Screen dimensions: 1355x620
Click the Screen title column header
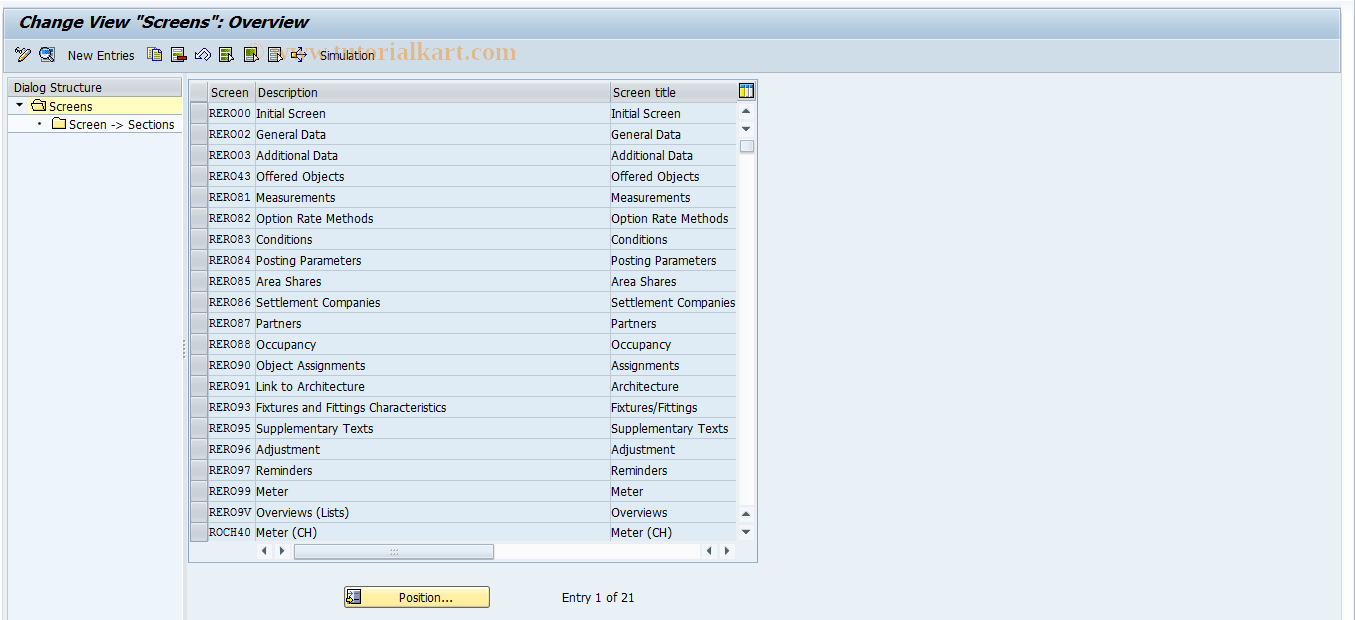pos(673,92)
